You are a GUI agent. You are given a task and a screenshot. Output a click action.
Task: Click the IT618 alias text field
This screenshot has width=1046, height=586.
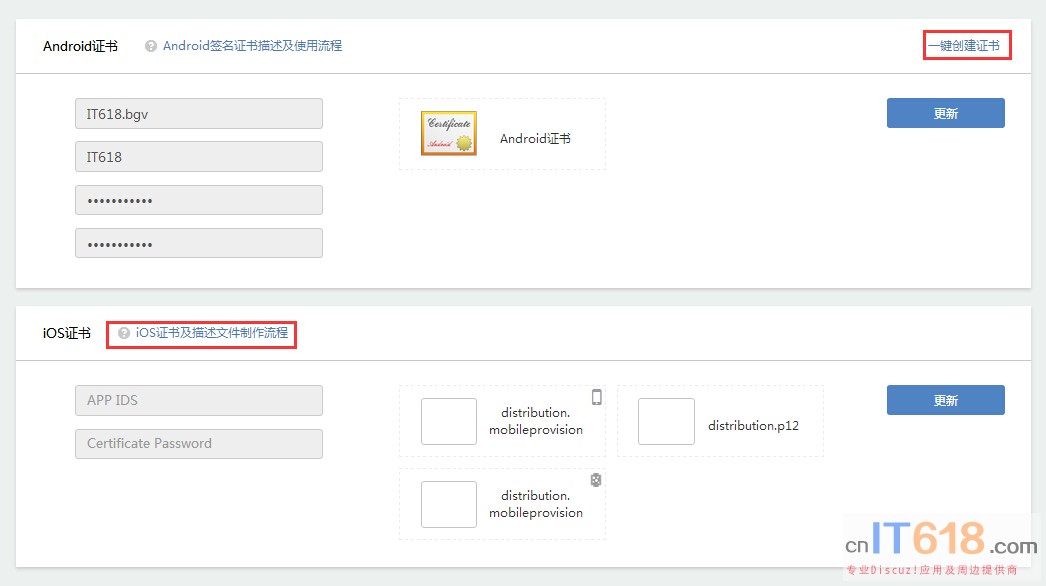click(199, 157)
